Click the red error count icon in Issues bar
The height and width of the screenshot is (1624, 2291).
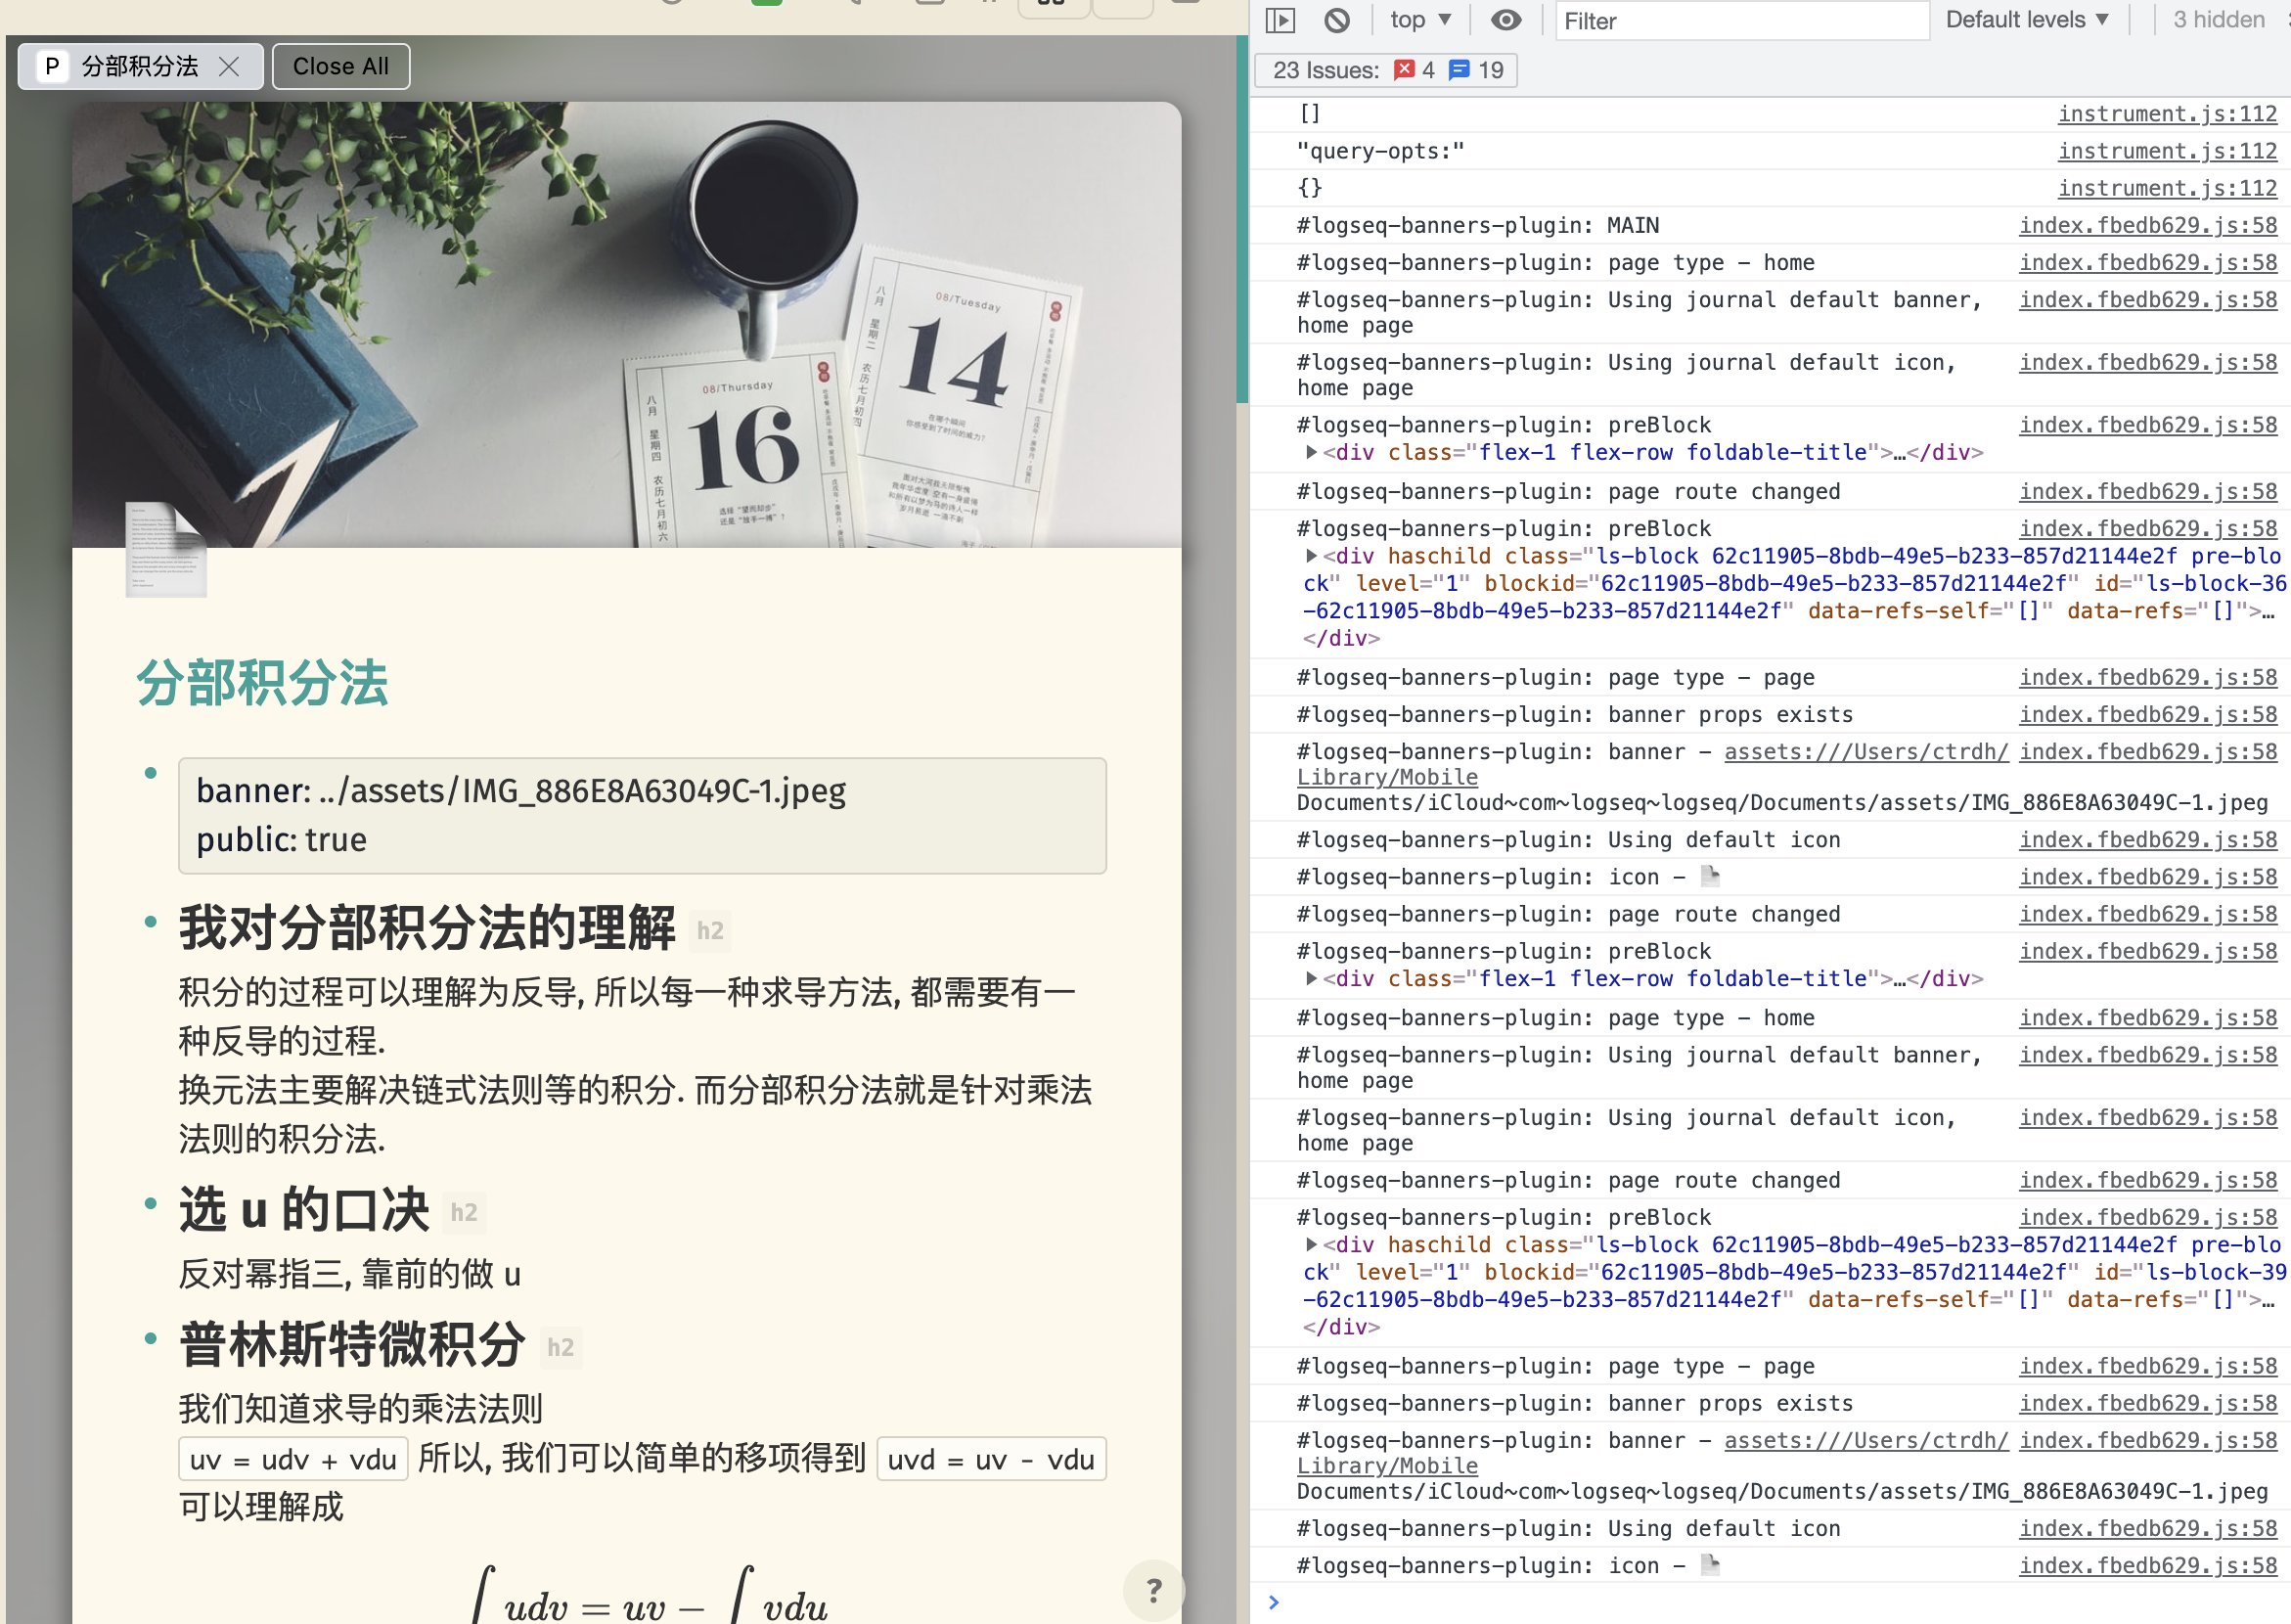click(1404, 70)
